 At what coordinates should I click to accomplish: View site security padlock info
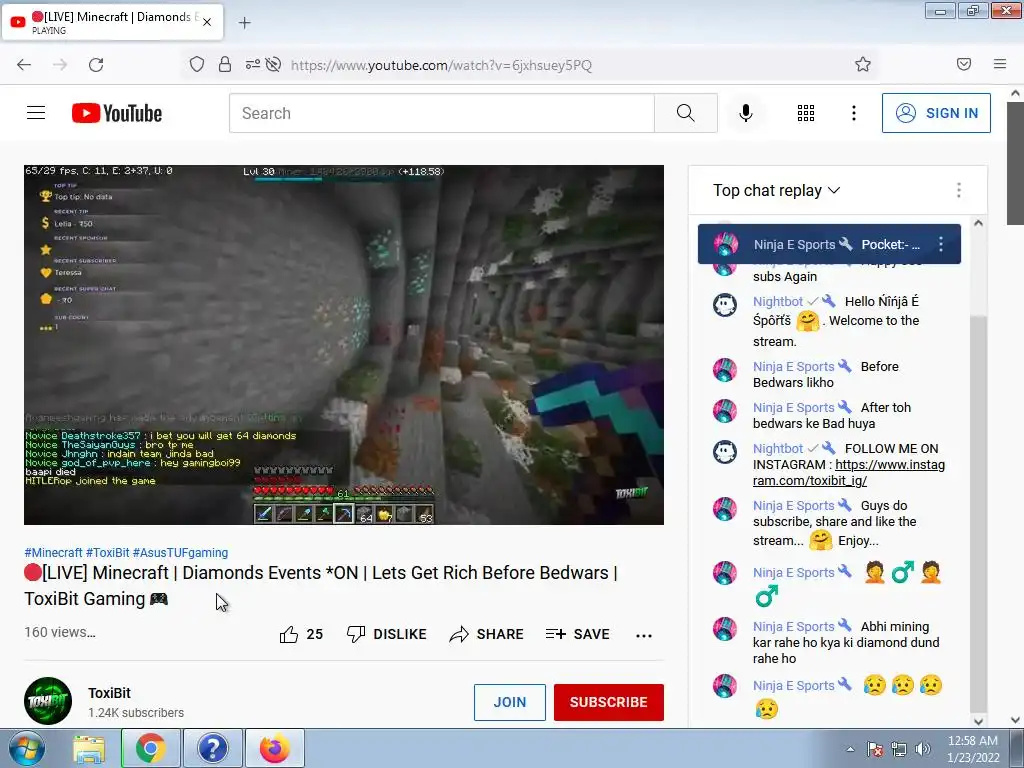pos(225,64)
